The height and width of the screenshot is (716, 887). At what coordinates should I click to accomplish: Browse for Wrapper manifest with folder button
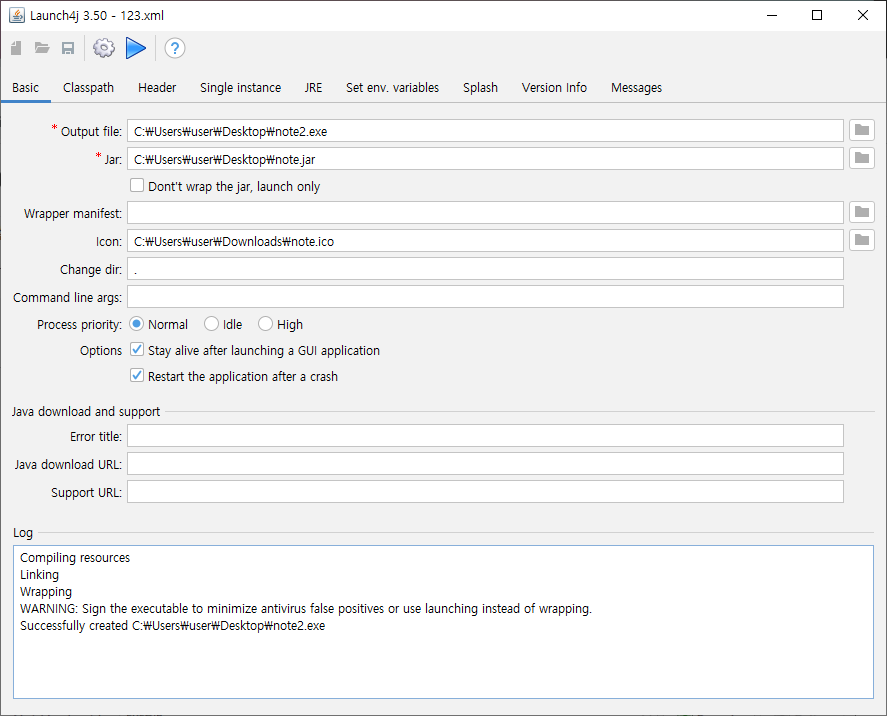(862, 213)
